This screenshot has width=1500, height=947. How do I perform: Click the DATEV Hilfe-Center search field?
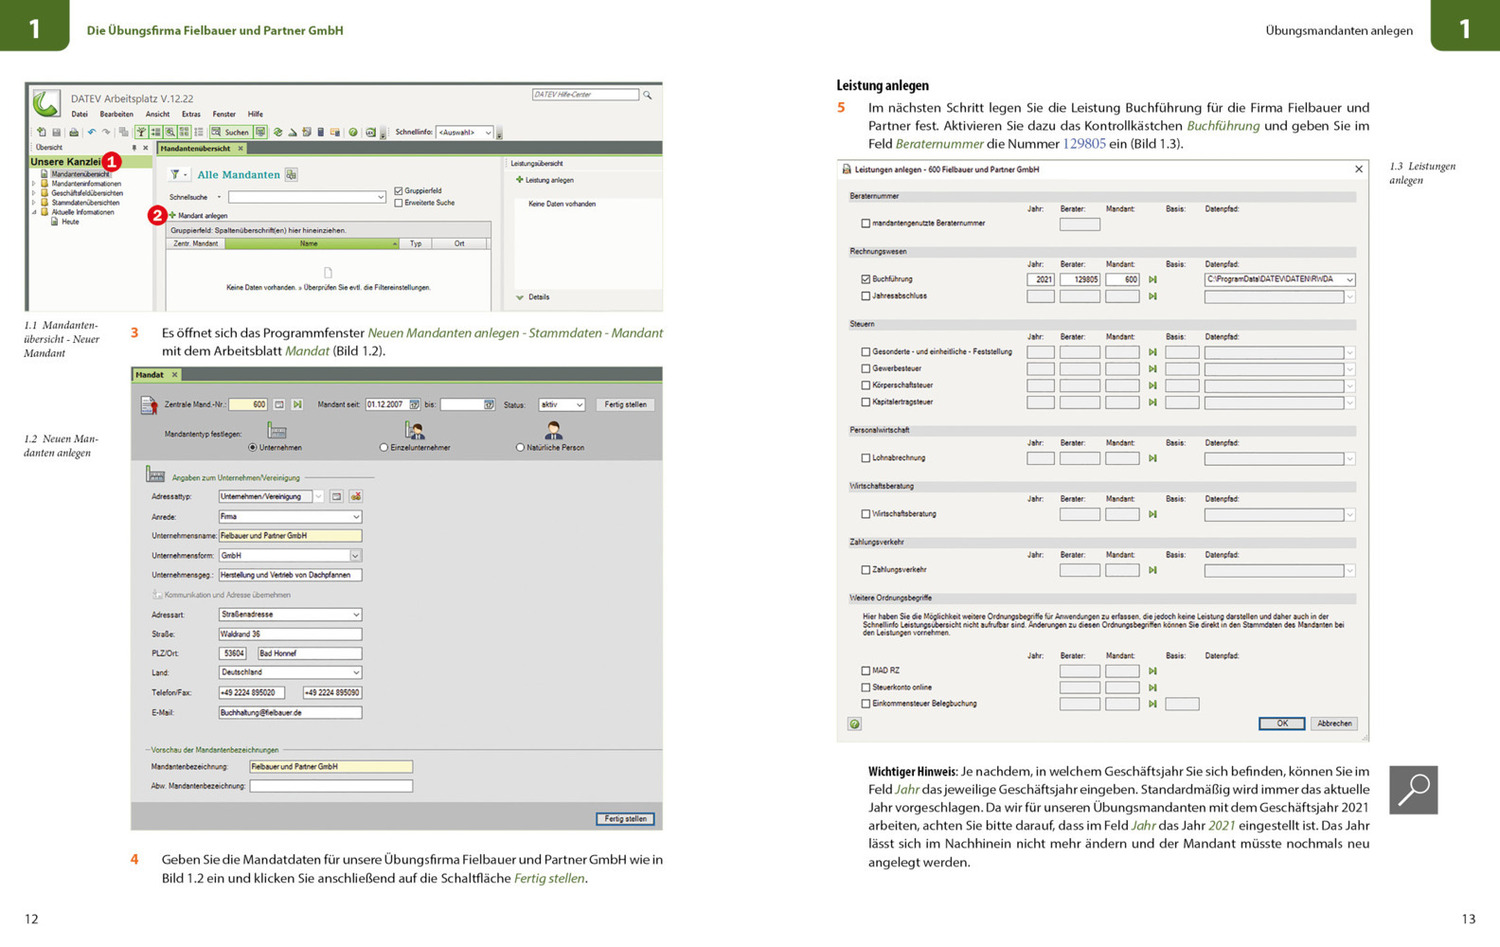point(585,95)
